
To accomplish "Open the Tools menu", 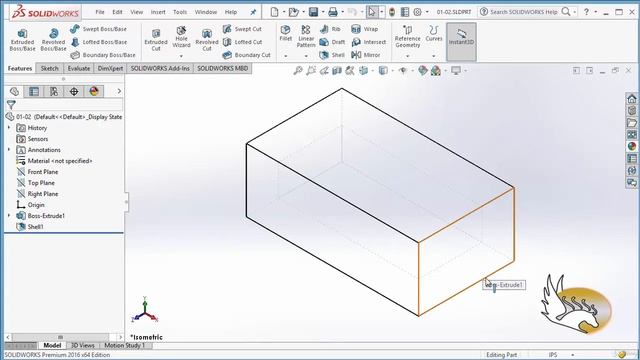I will pyautogui.click(x=180, y=12).
